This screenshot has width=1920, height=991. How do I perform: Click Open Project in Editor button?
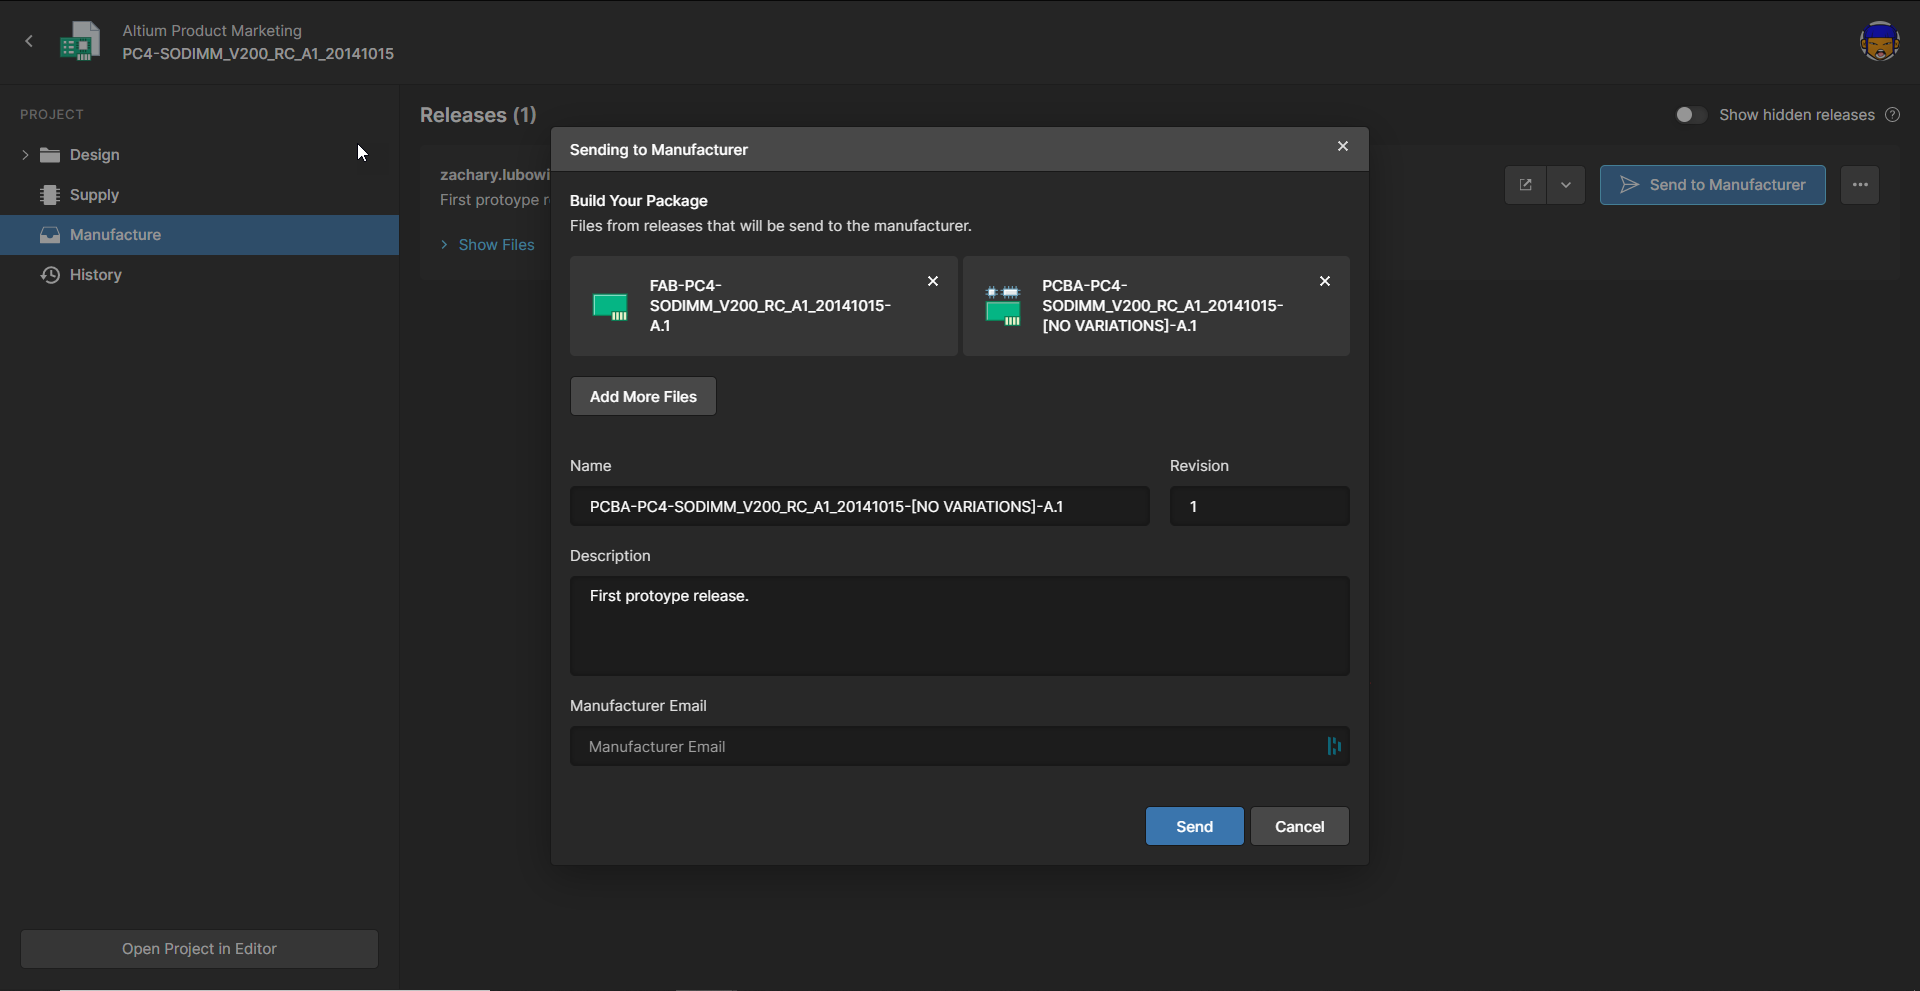coord(199,949)
